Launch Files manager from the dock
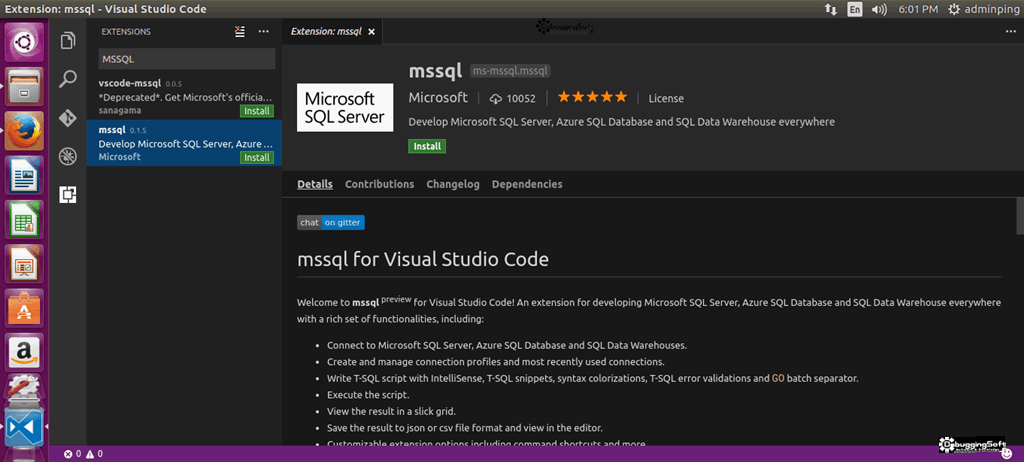 (x=25, y=86)
